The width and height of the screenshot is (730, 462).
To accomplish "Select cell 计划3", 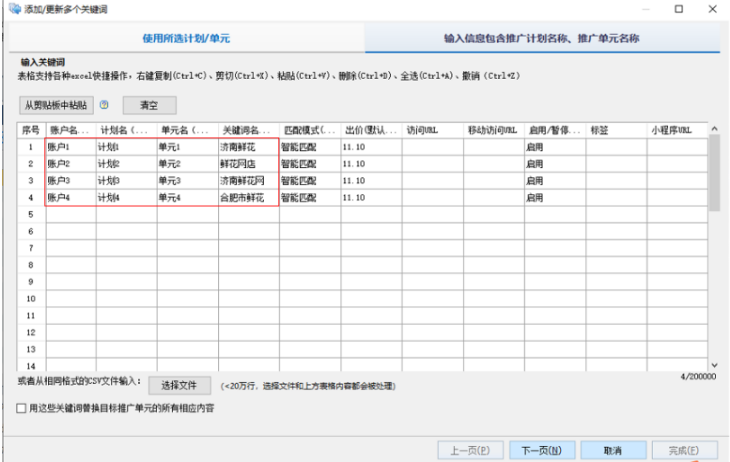I will (x=127, y=181).
